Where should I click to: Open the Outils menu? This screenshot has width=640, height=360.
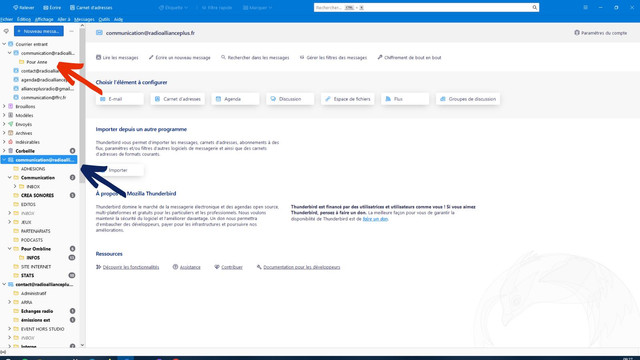tap(104, 19)
